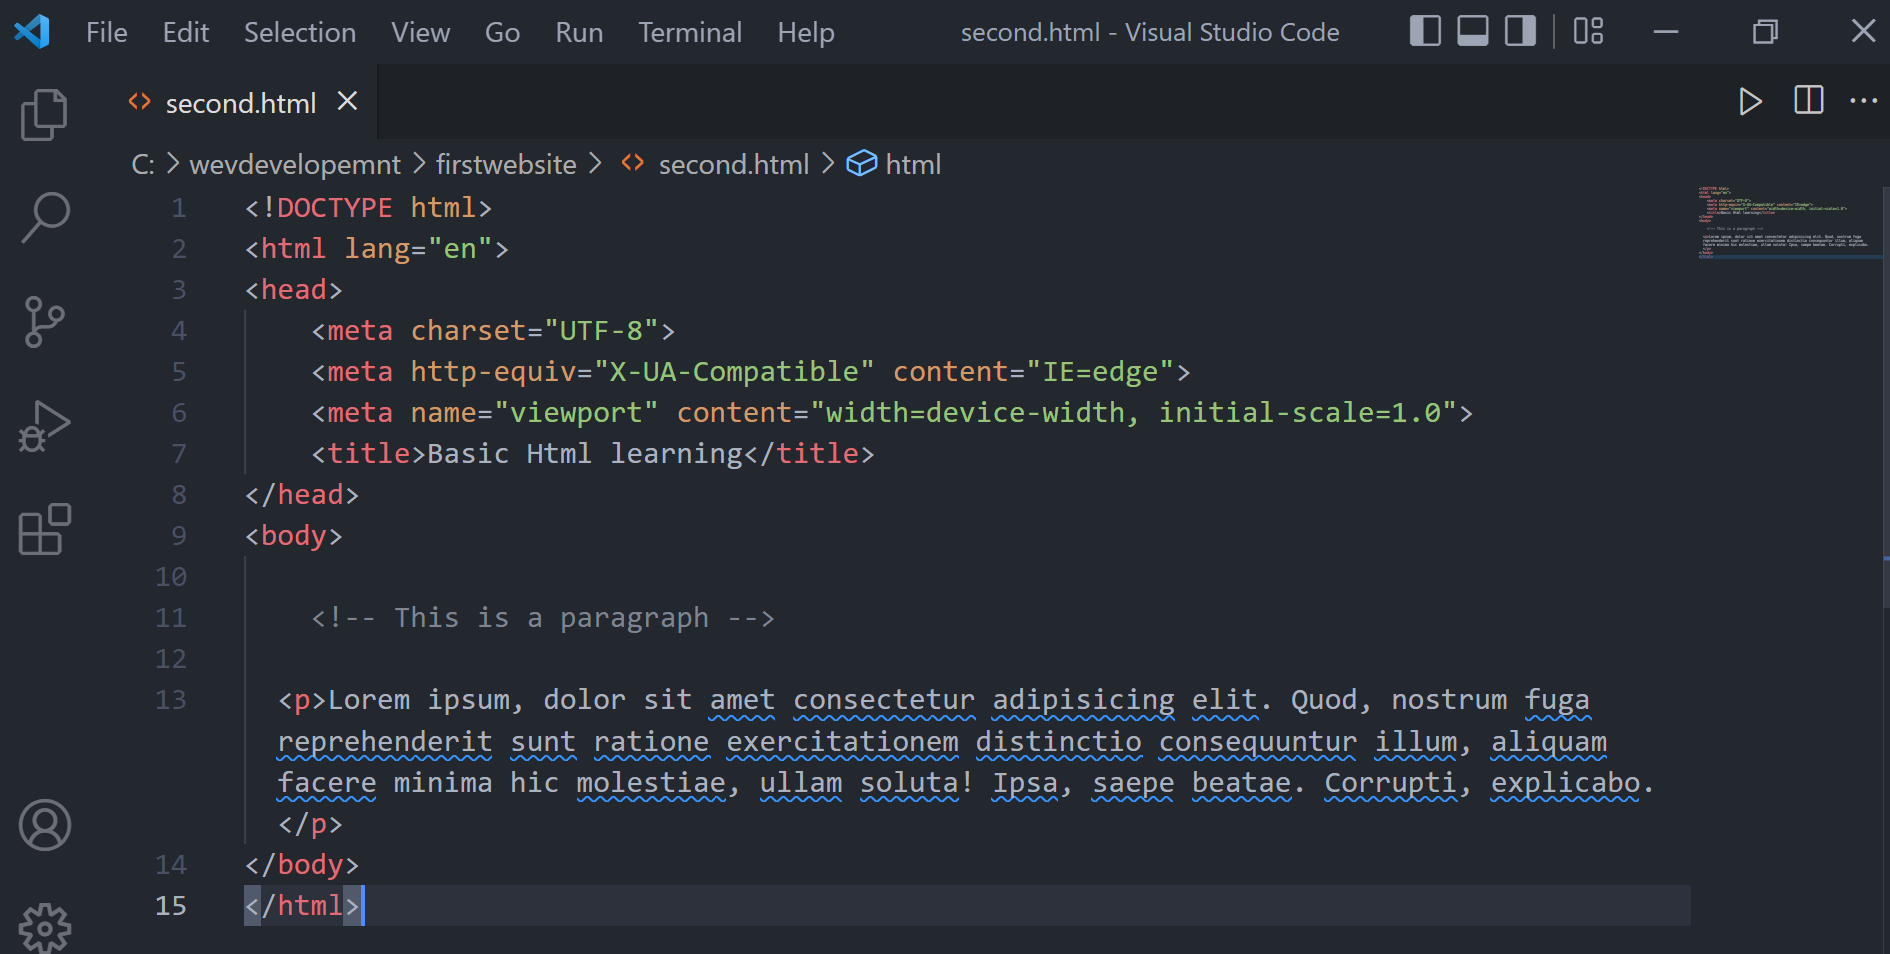Viewport: 1890px width, 954px height.
Task: Customize layout from the title bar
Action: [x=1588, y=31]
